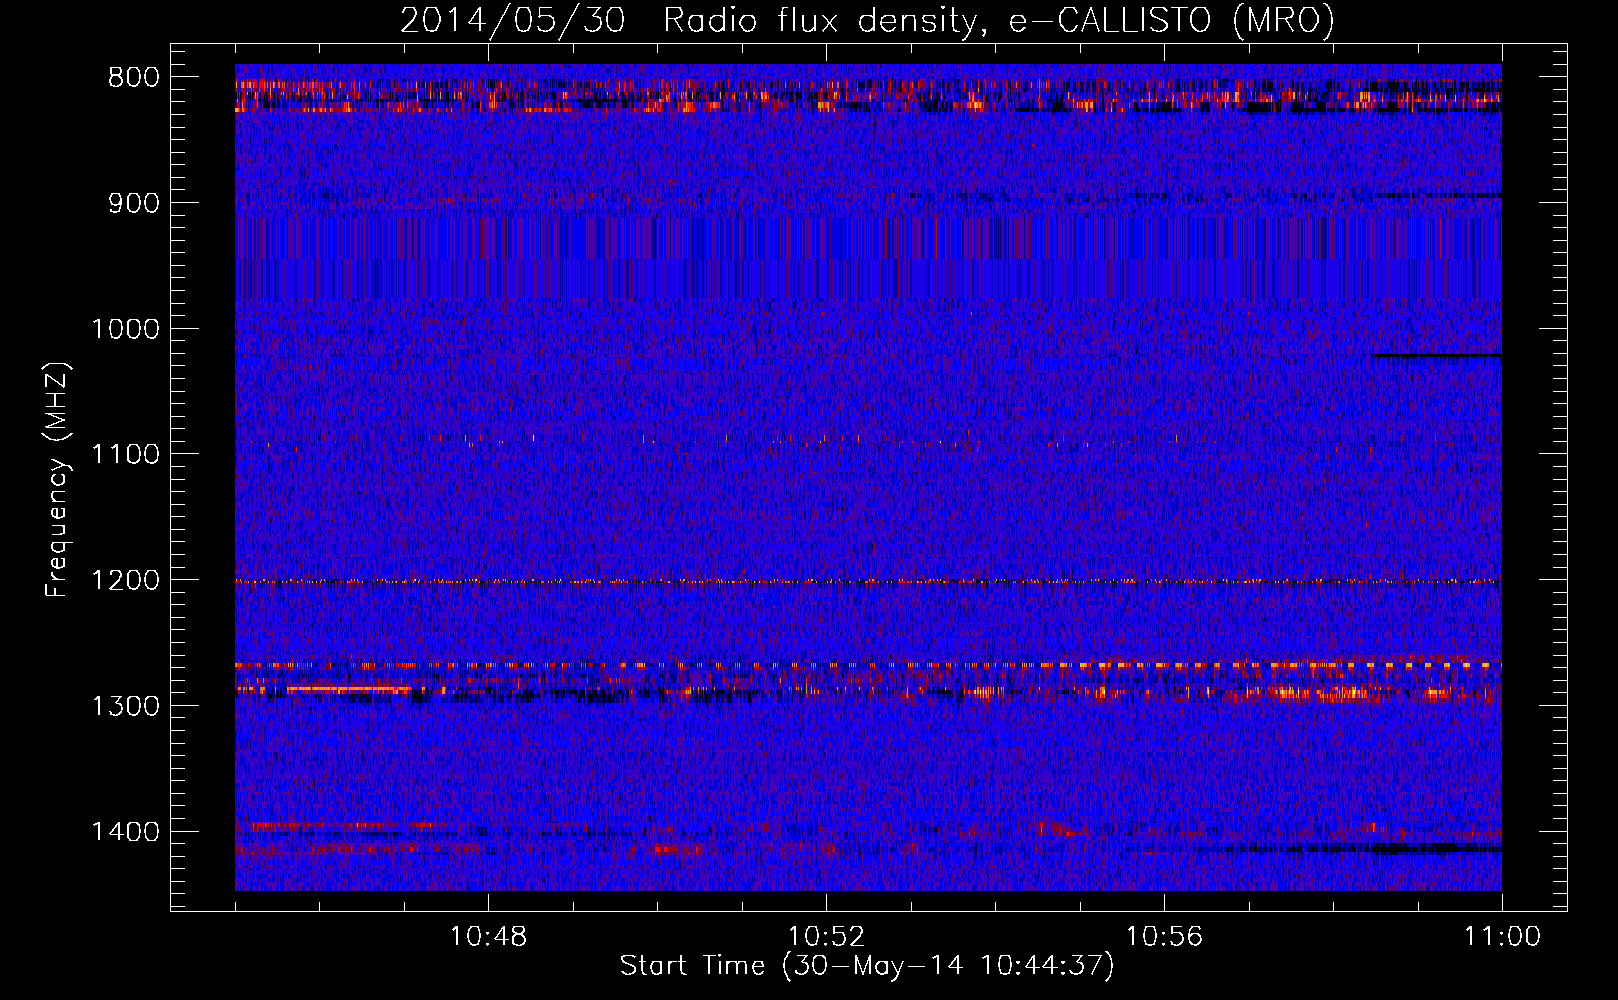Click the bright orange streak just above 1300 MHz at the plot's start

point(348,689)
